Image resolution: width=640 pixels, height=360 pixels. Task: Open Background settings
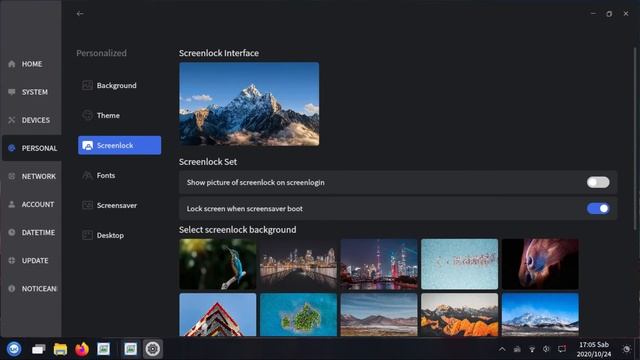point(119,85)
